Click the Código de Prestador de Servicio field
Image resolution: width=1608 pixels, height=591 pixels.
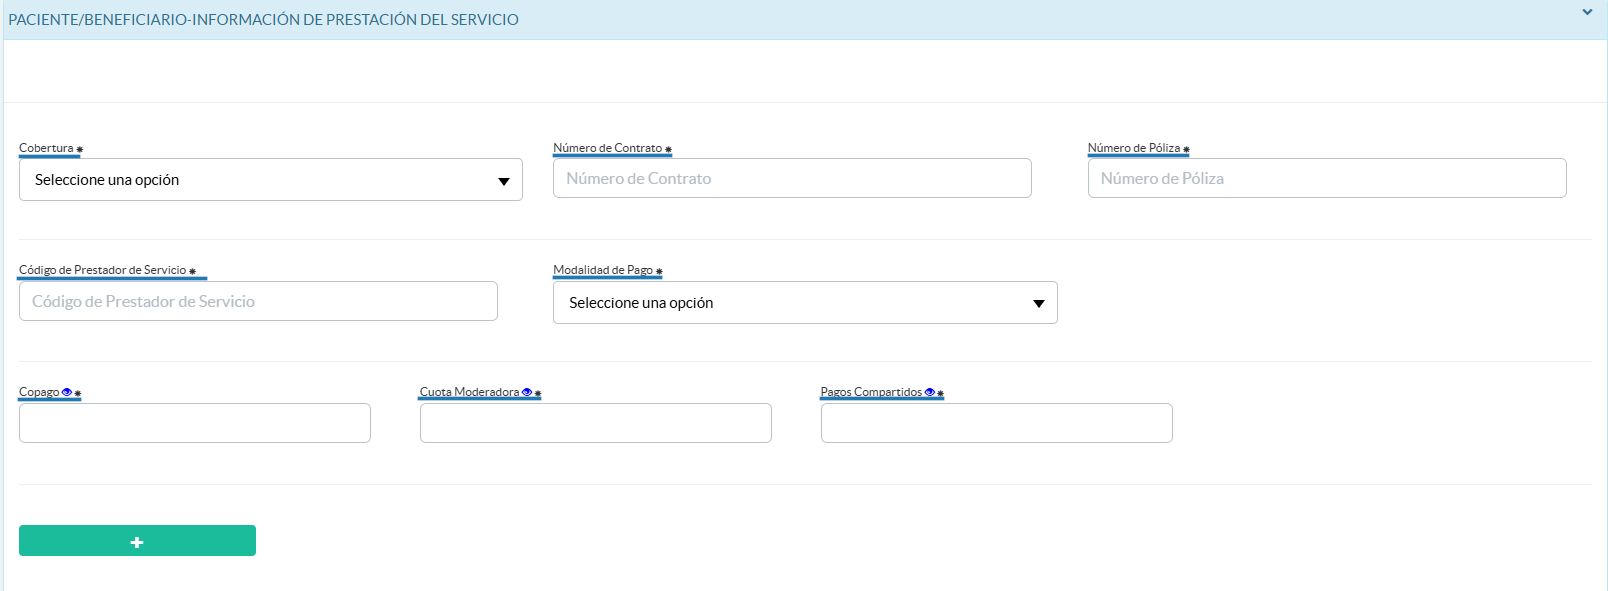(258, 302)
